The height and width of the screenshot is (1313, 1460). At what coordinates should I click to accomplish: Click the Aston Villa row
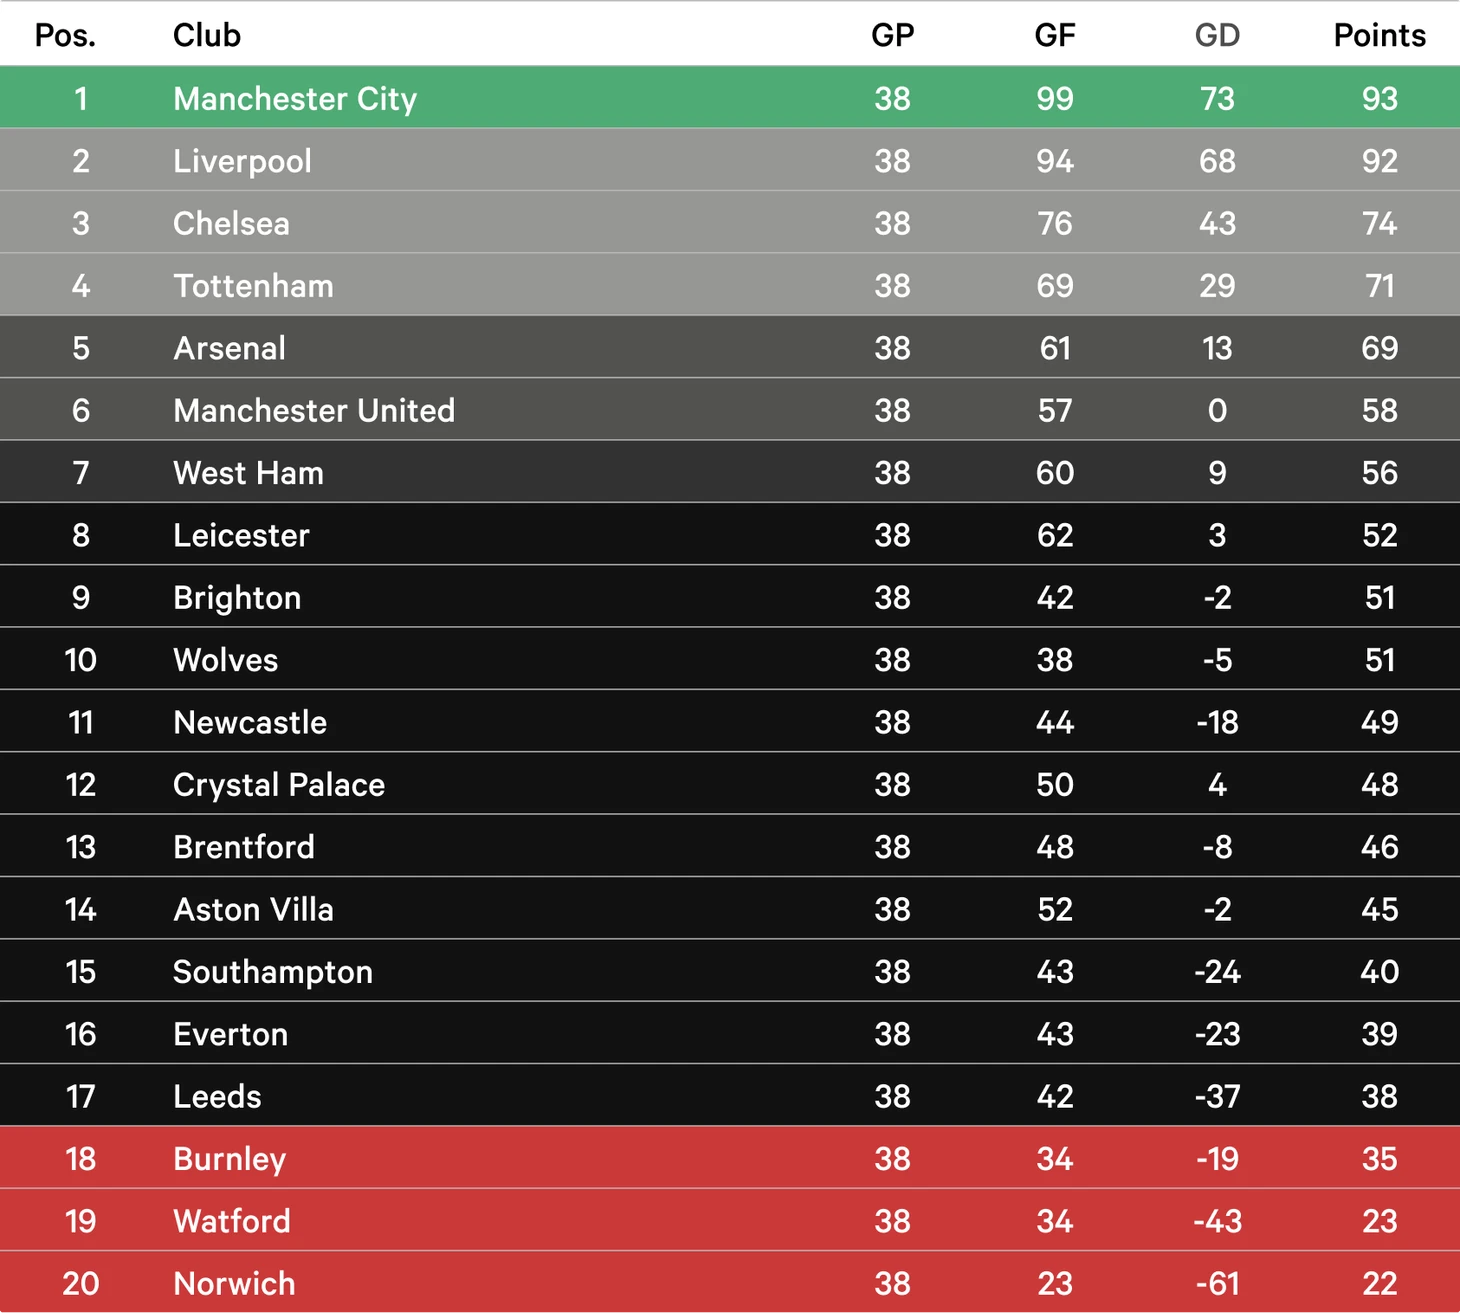point(730,909)
